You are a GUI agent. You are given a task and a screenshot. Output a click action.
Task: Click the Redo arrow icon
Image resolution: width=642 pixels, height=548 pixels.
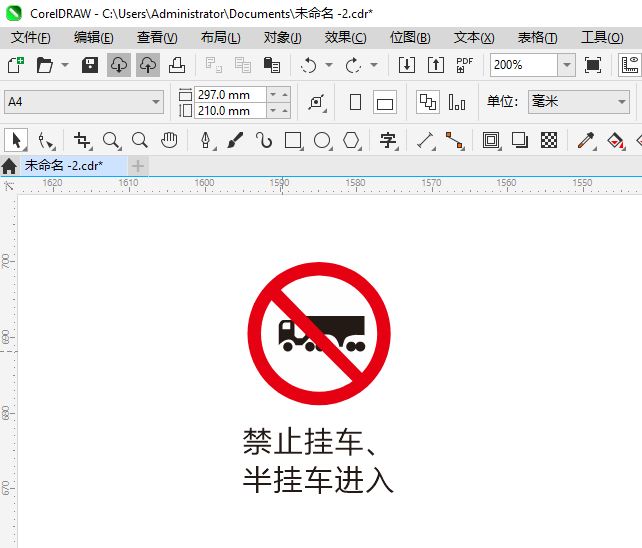(353, 65)
